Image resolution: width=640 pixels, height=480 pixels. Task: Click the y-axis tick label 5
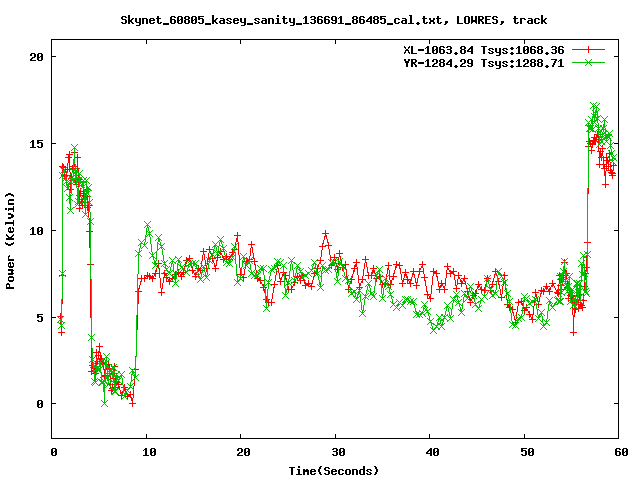coord(40,318)
